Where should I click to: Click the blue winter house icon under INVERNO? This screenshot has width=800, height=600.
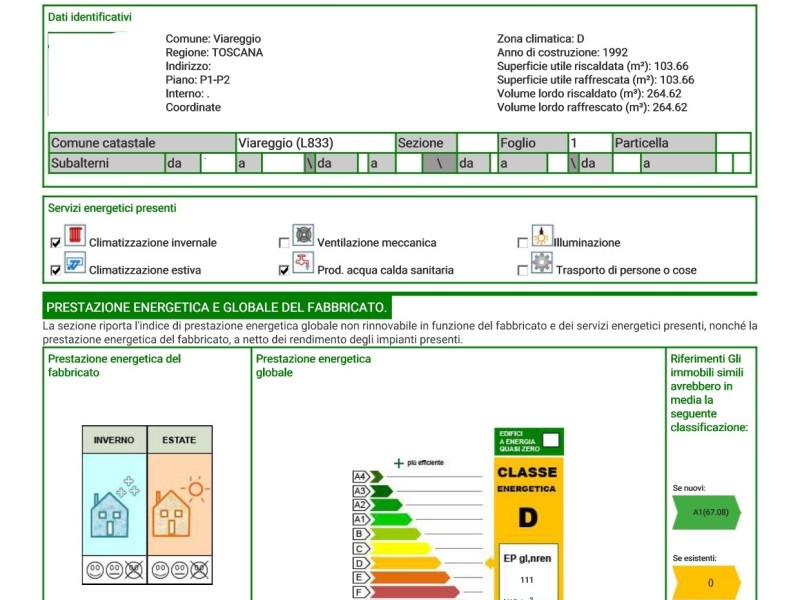click(113, 509)
